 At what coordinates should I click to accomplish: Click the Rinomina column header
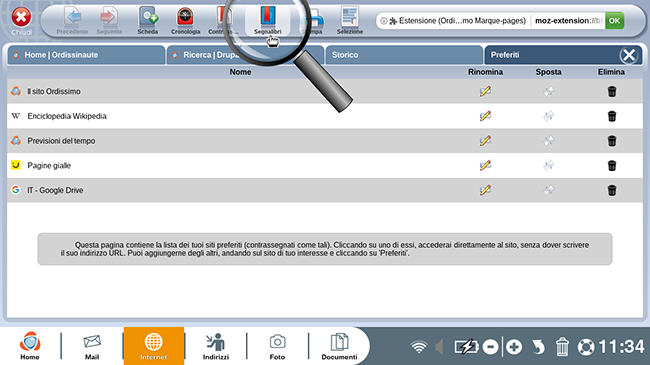click(x=485, y=72)
